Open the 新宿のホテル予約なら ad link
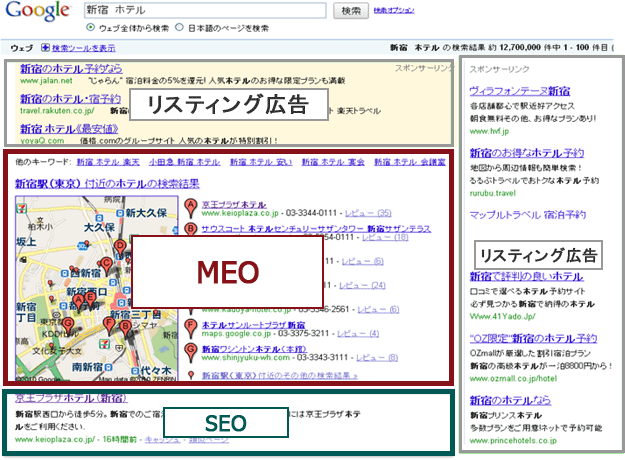This screenshot has width=625, height=460. coord(71,69)
